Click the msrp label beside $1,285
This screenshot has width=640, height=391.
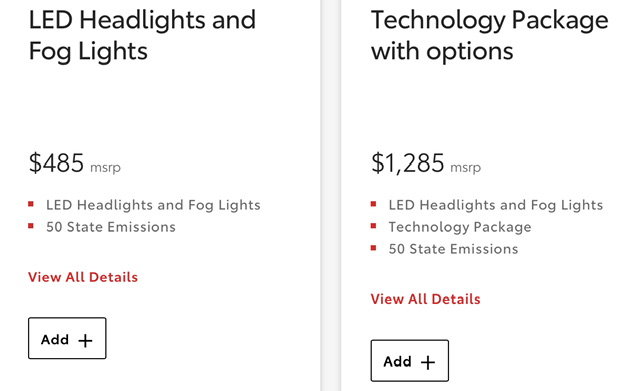466,167
